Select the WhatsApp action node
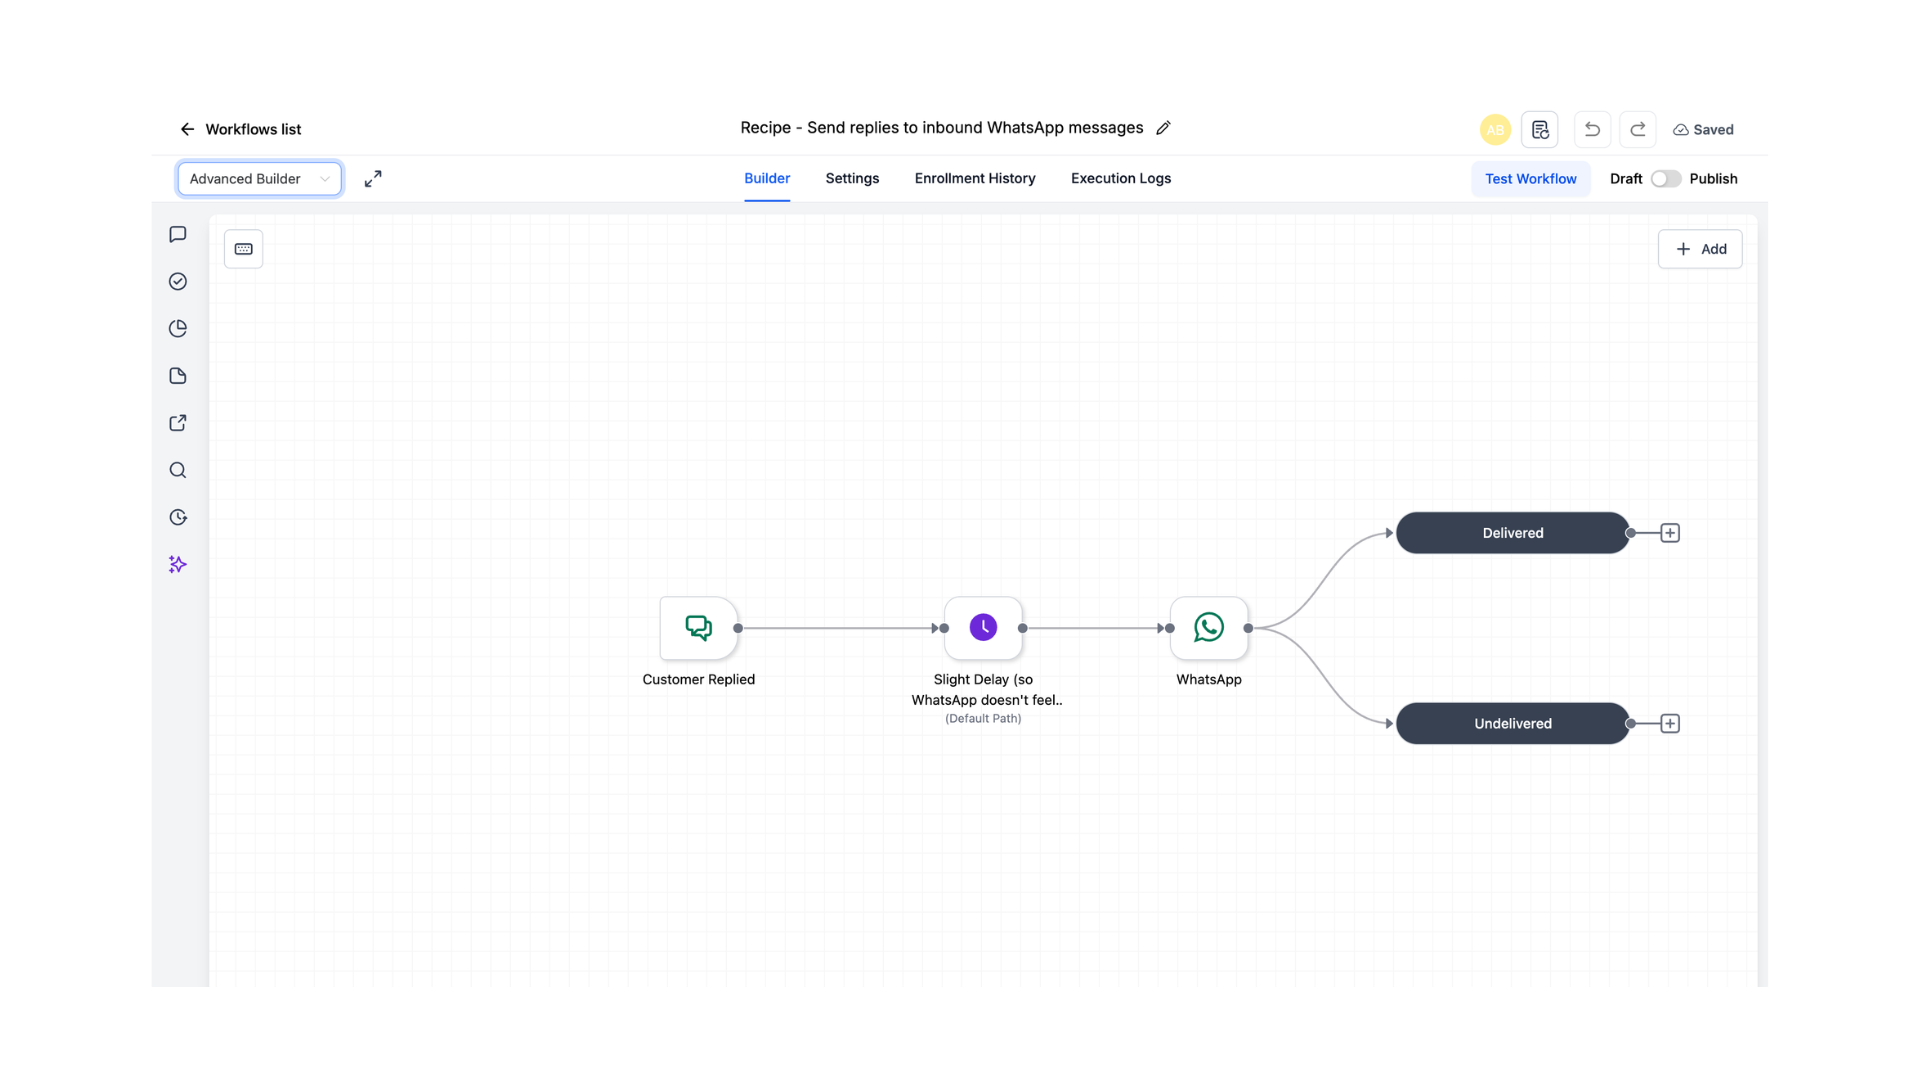Viewport: 1920px width, 1080px height. pyautogui.click(x=1209, y=628)
